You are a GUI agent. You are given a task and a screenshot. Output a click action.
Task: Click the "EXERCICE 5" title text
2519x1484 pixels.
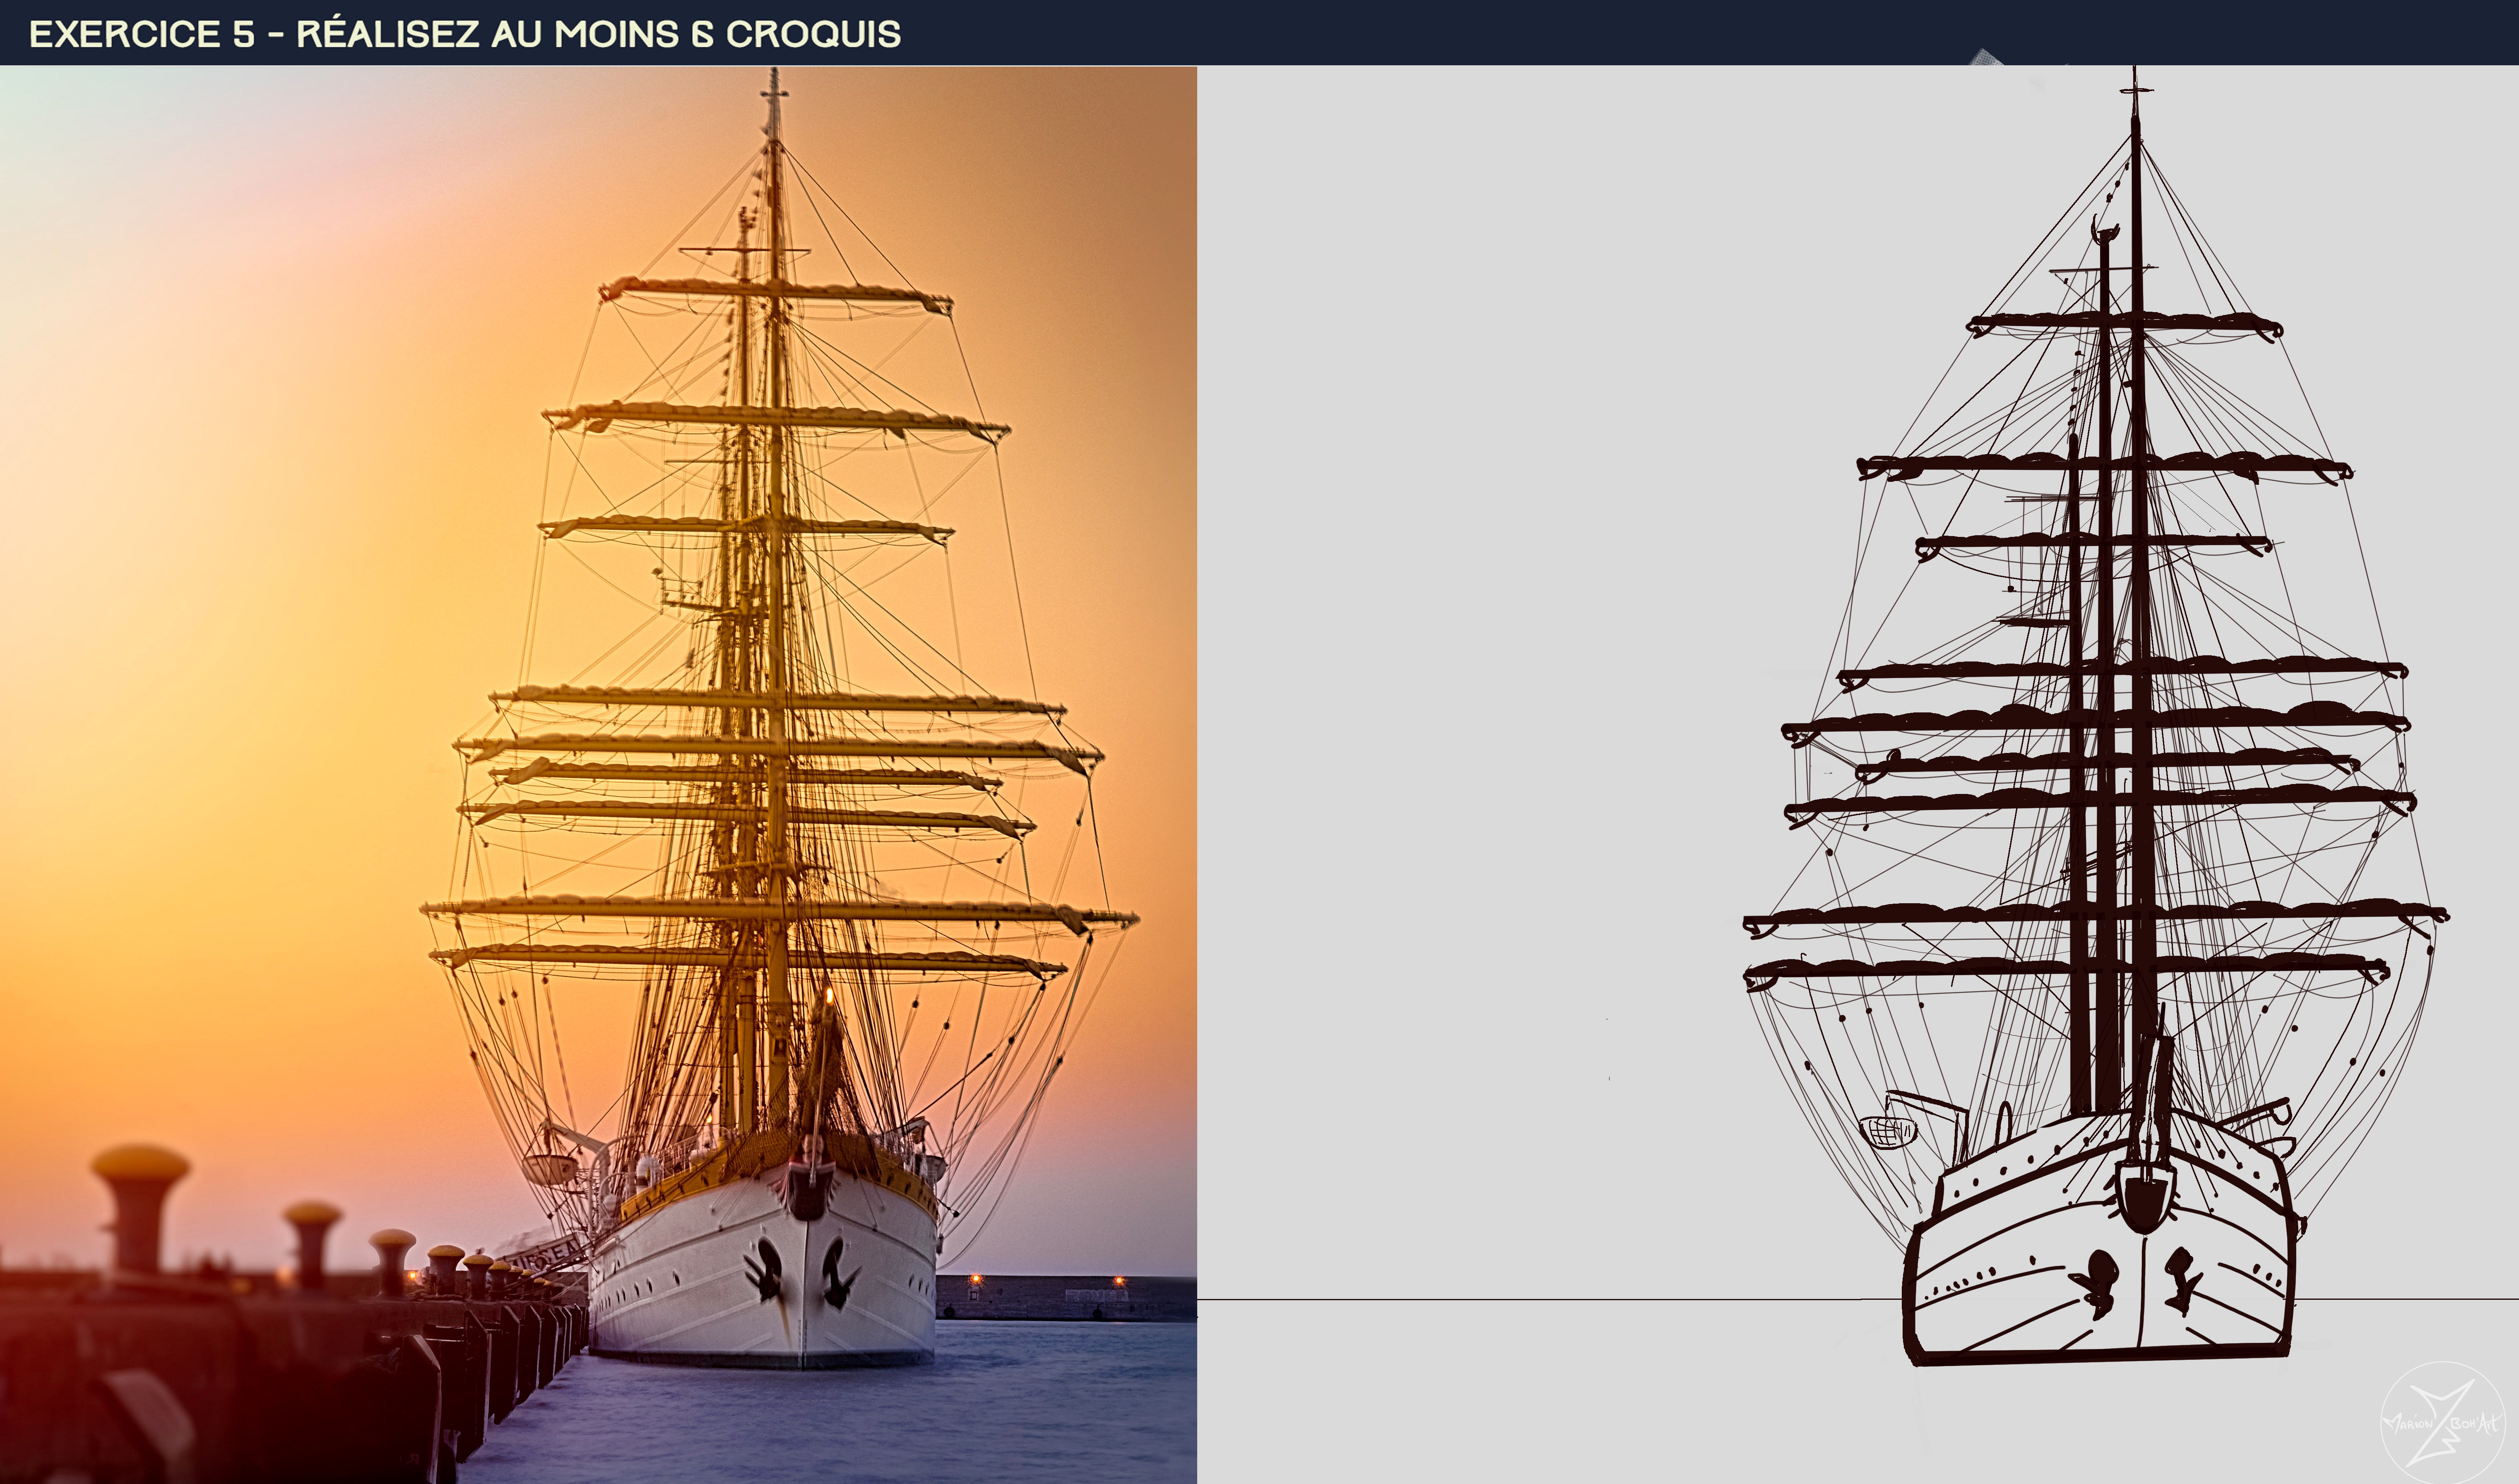(142, 34)
